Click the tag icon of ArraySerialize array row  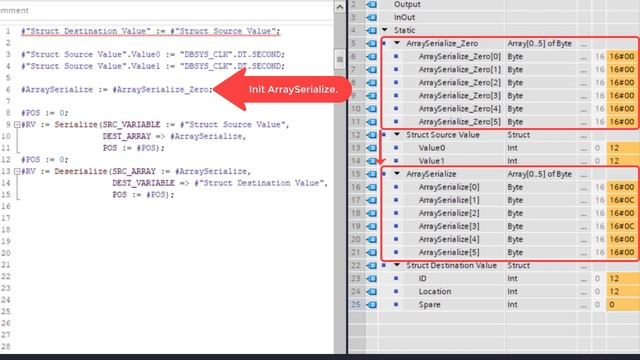[371, 174]
